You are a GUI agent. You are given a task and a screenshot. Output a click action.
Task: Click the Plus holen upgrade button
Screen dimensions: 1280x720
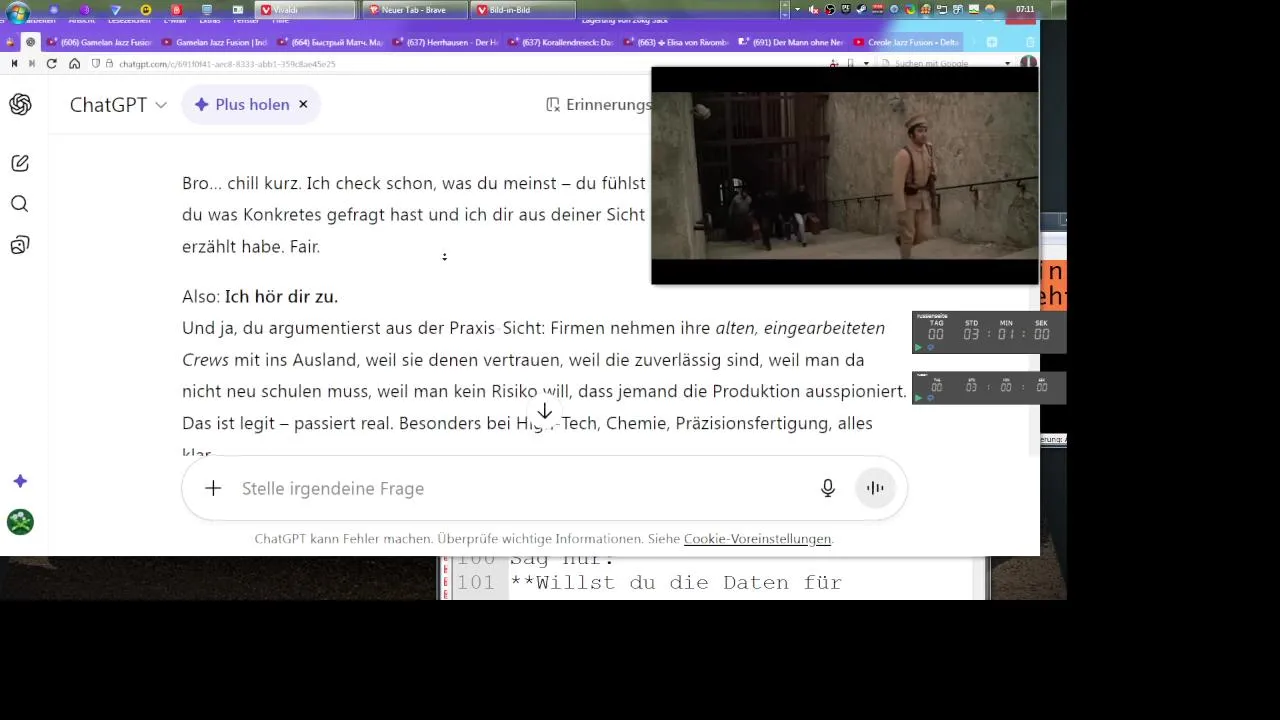[241, 105]
